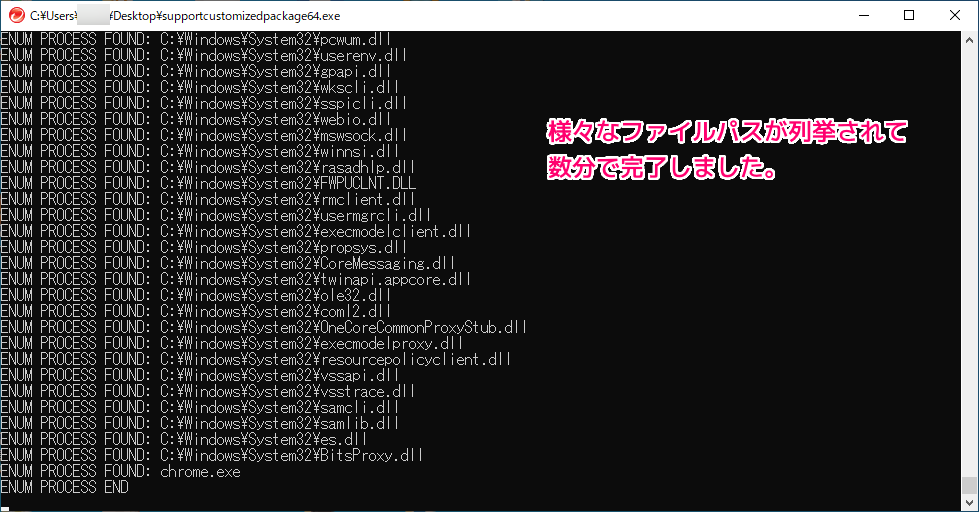Click the line ending with resourcepolicyclient.dll

tap(256, 359)
